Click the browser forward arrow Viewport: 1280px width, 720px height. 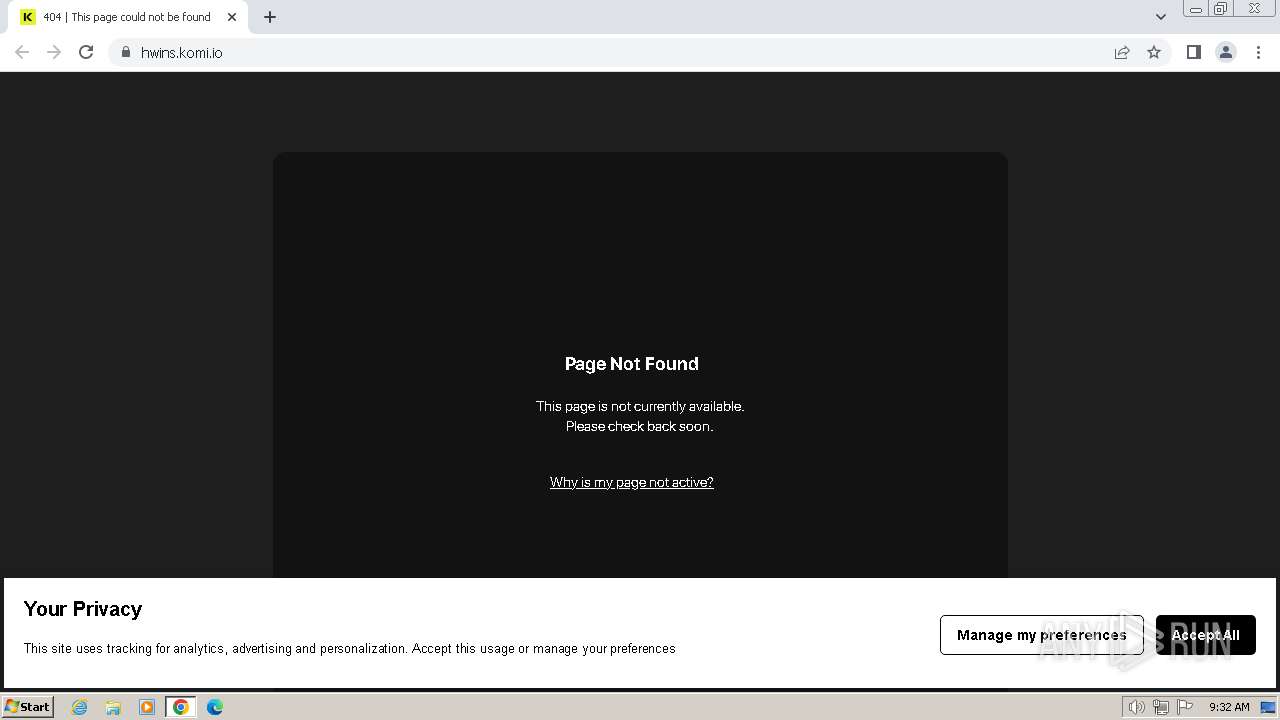54,52
